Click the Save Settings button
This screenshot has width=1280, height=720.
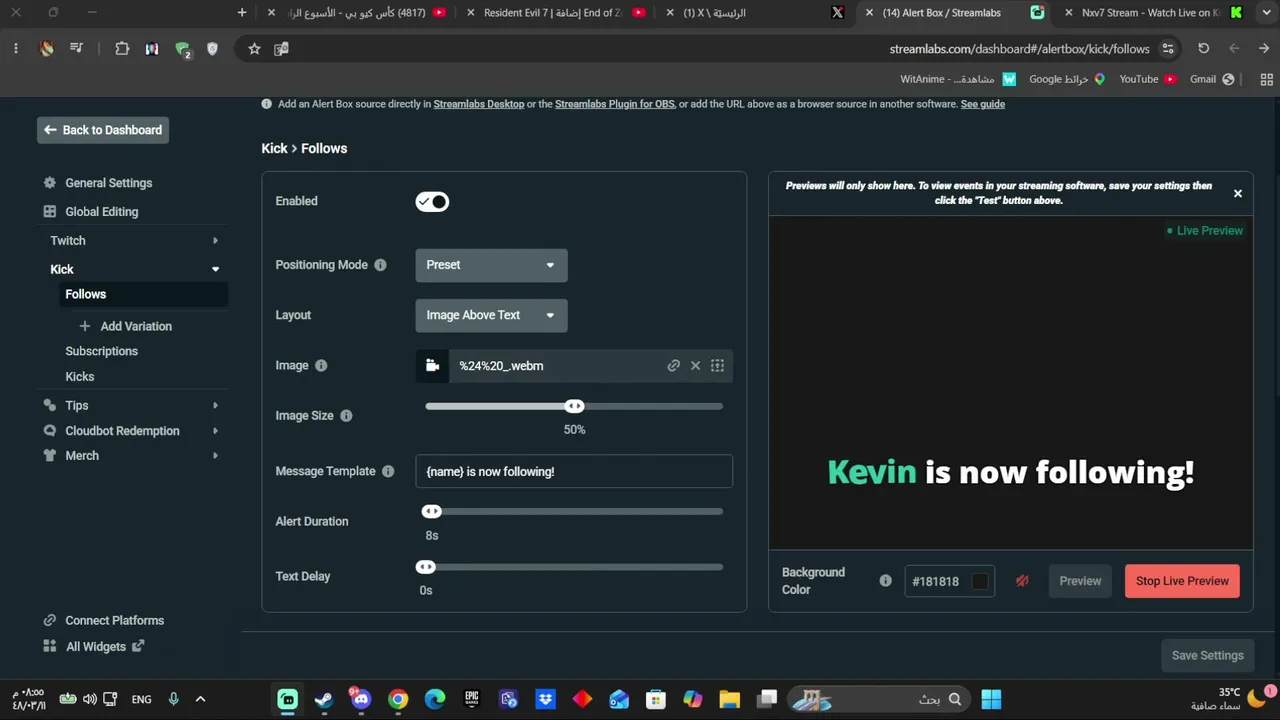[x=1208, y=655]
